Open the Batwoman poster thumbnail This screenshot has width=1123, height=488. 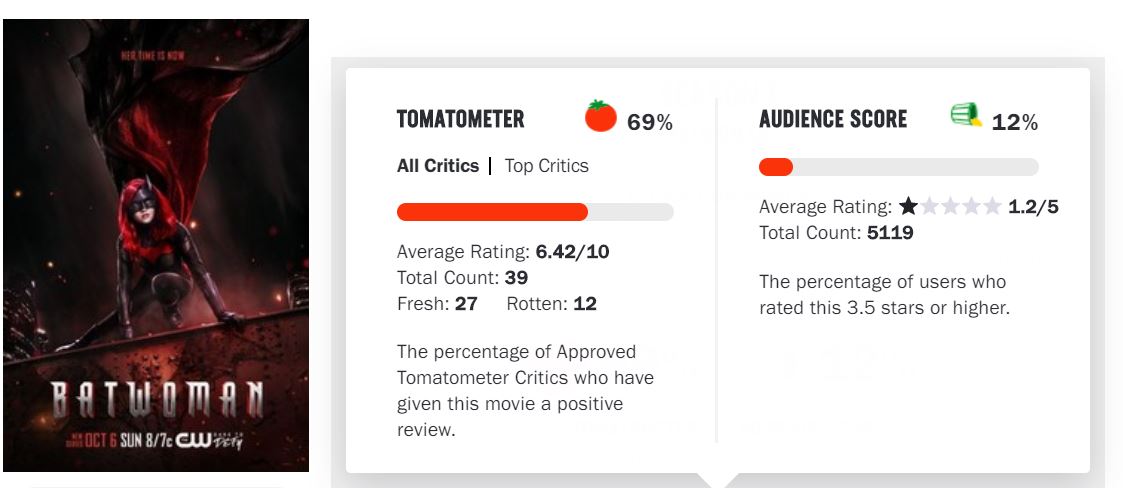[x=156, y=245]
